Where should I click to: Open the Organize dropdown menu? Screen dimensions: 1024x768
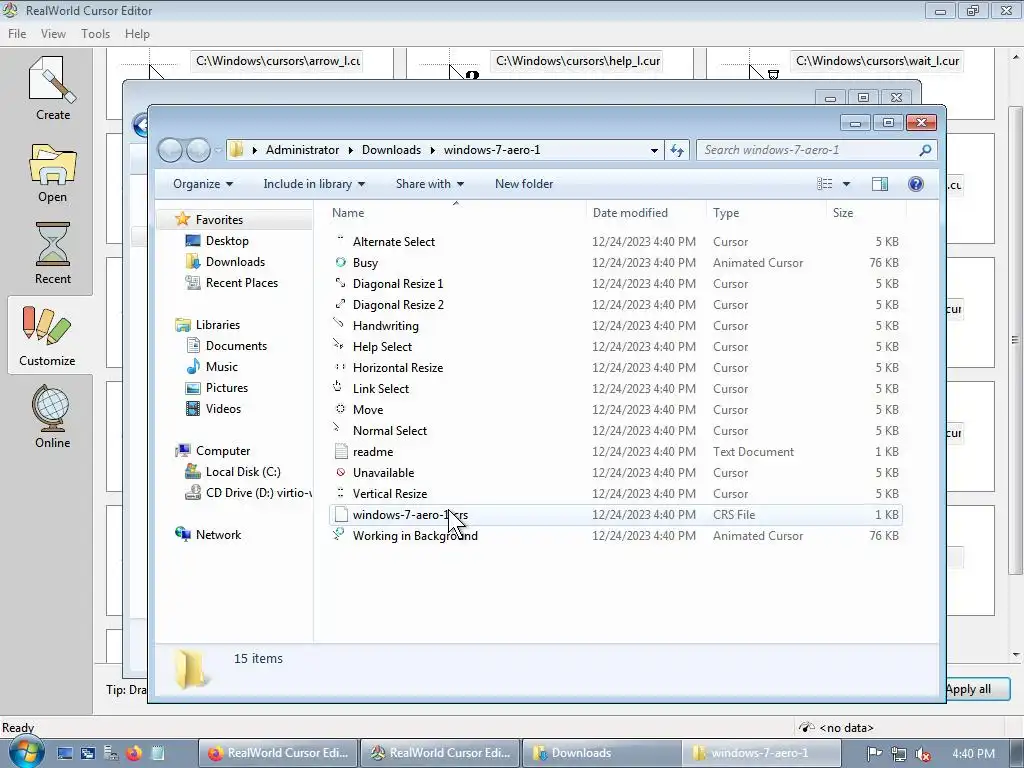click(202, 184)
